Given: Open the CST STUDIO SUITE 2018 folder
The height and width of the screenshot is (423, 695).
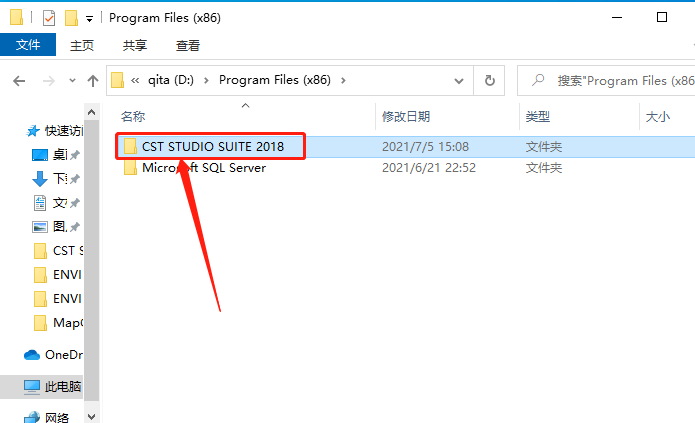Looking at the screenshot, I should coord(213,147).
